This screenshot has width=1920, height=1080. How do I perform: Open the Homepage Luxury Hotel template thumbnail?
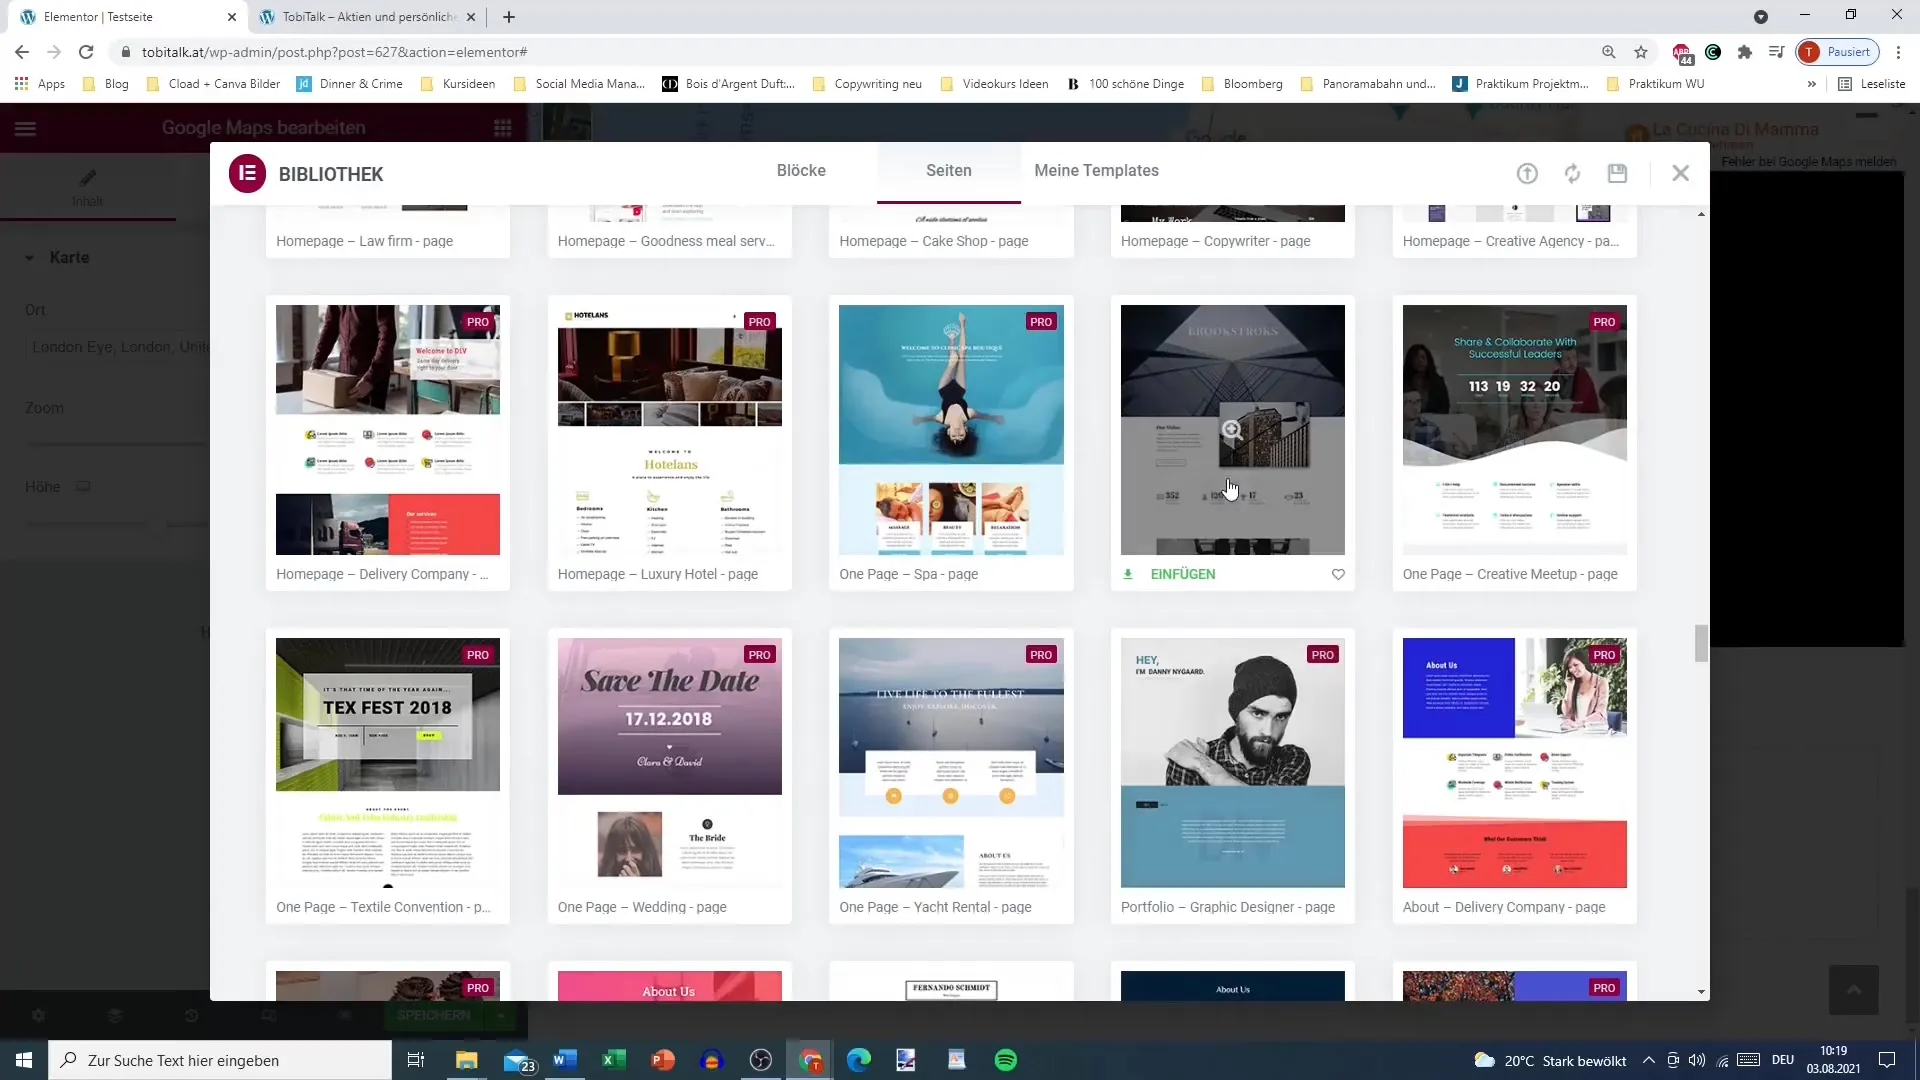click(x=670, y=430)
